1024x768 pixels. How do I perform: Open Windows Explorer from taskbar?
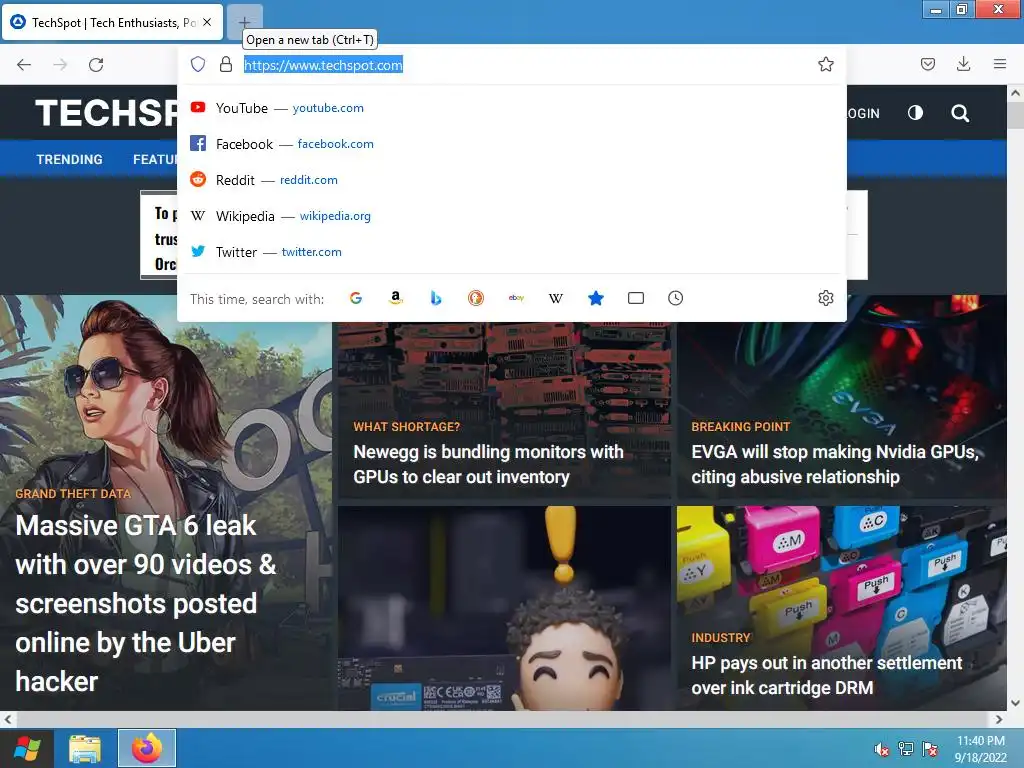point(85,748)
